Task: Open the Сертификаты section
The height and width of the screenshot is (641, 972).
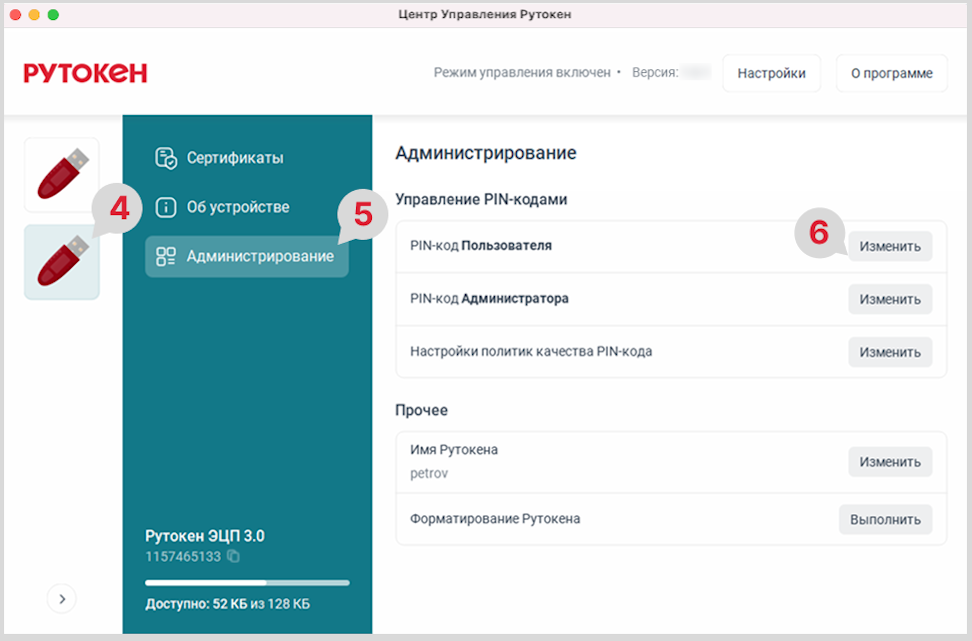Action: click(x=234, y=158)
